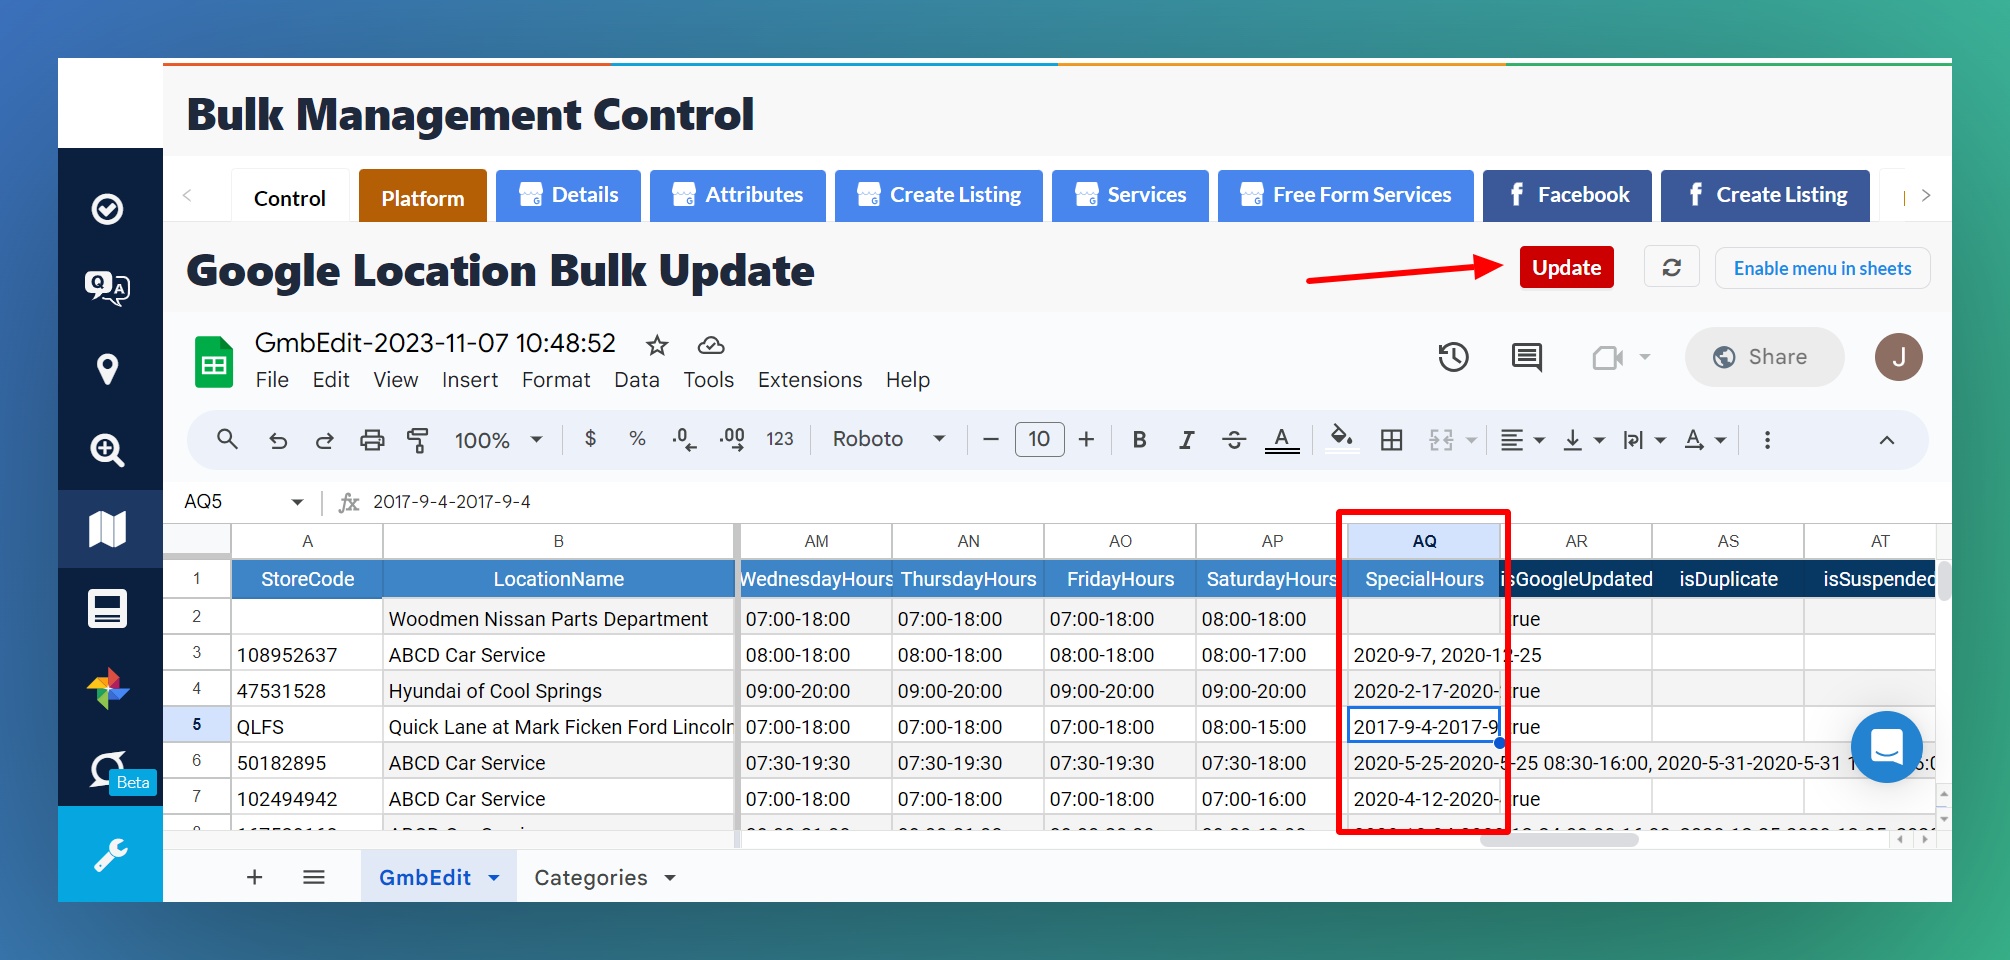
Task: Undo the last action
Action: pos(278,440)
